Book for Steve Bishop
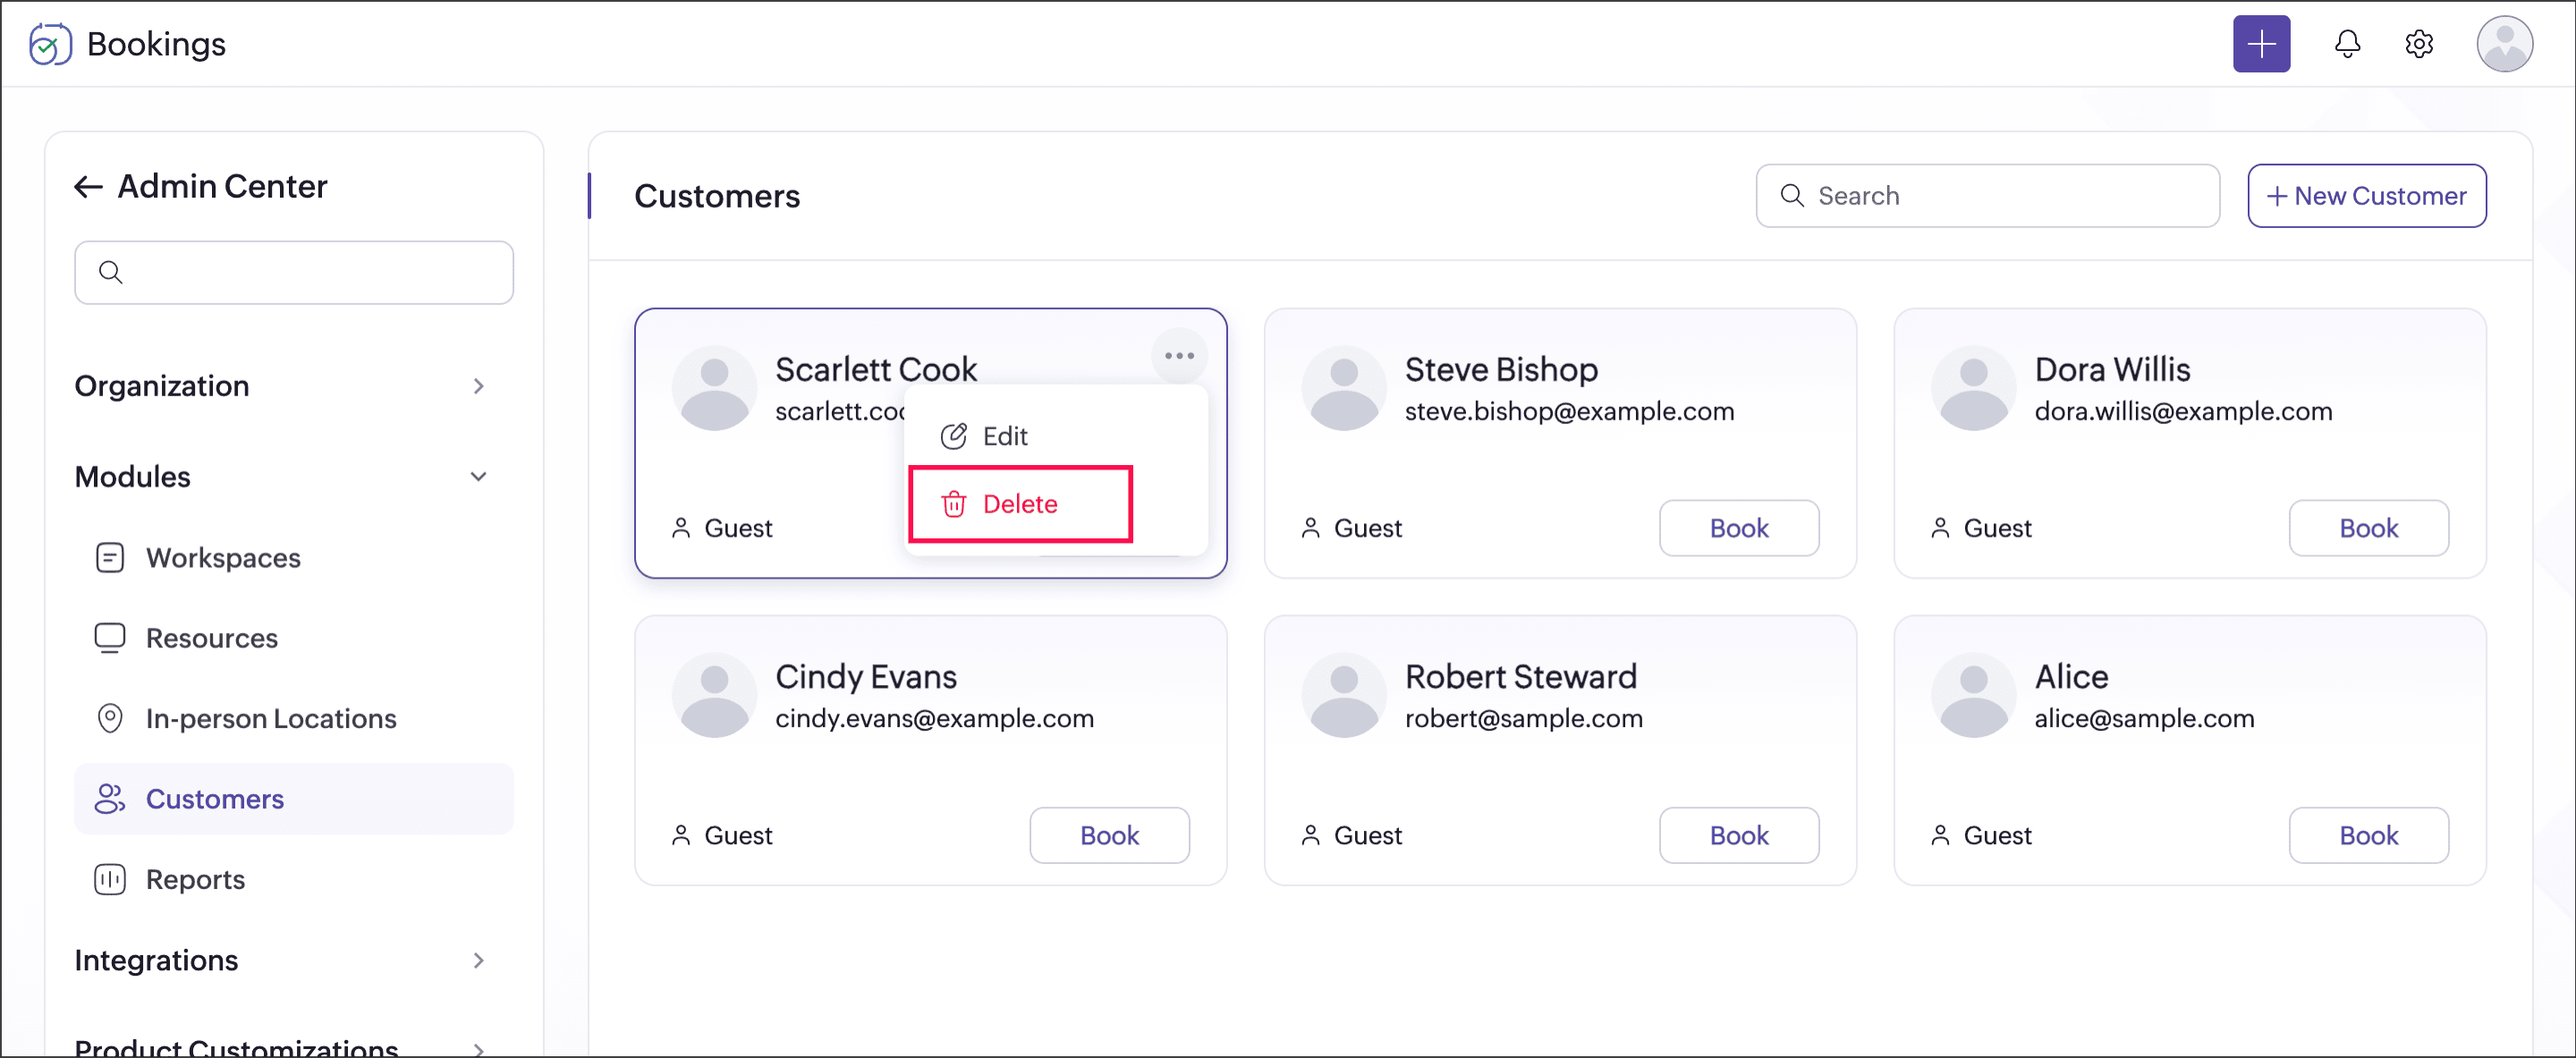The height and width of the screenshot is (1058, 2576). click(x=1739, y=528)
